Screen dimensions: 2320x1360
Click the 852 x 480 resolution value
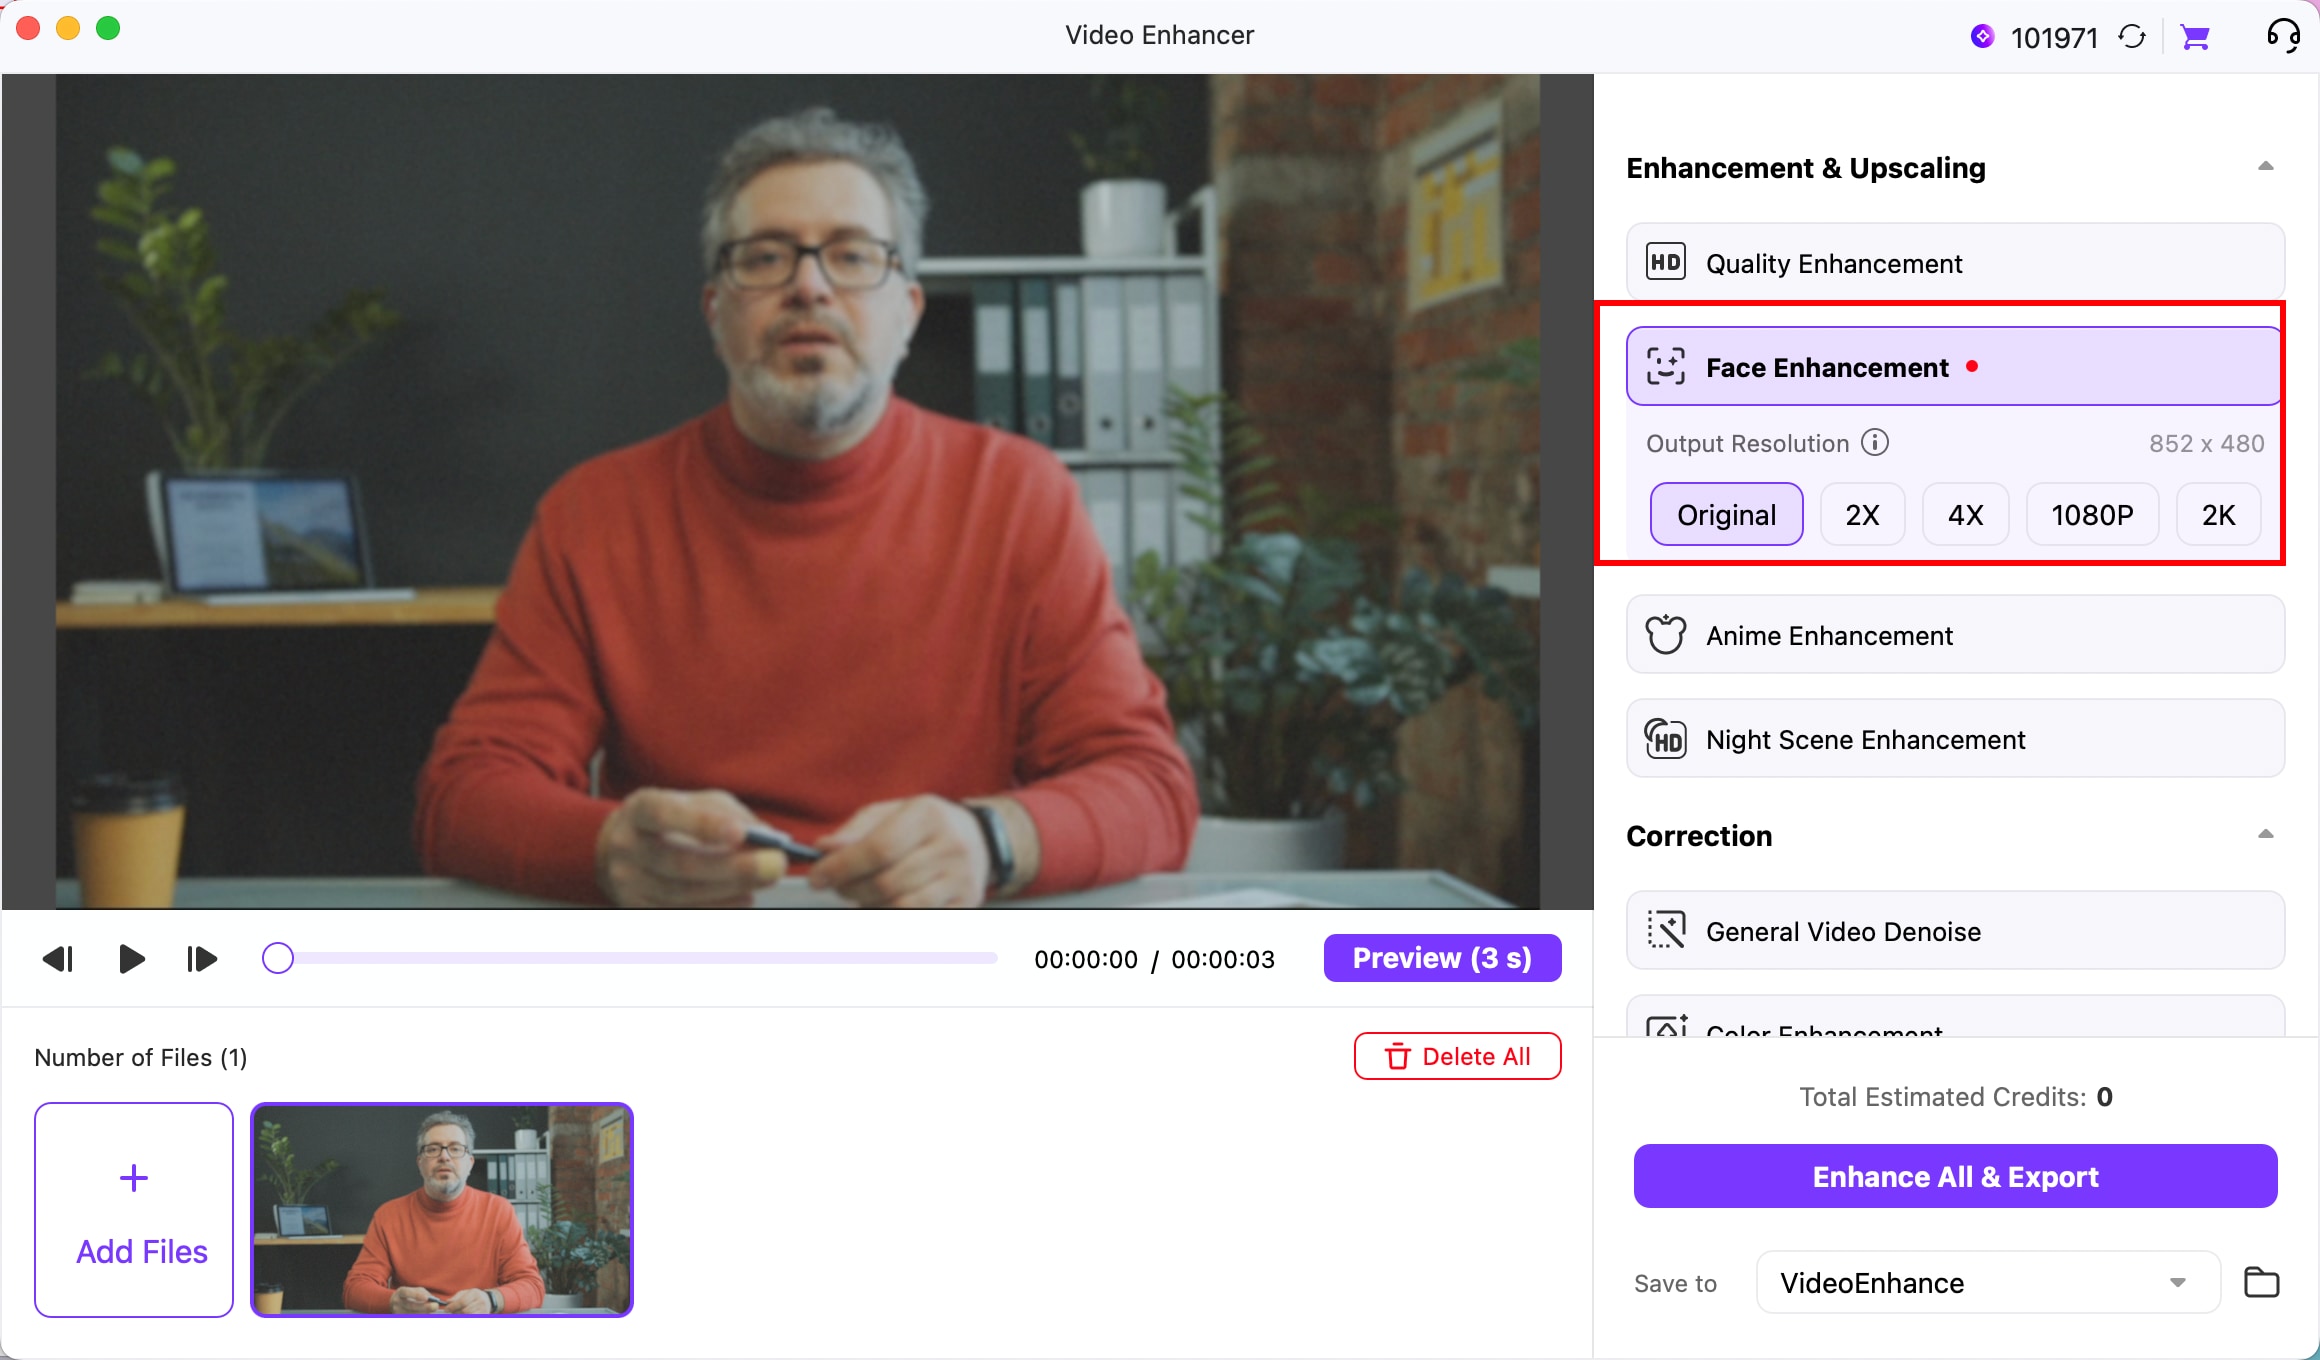[x=2207, y=443]
